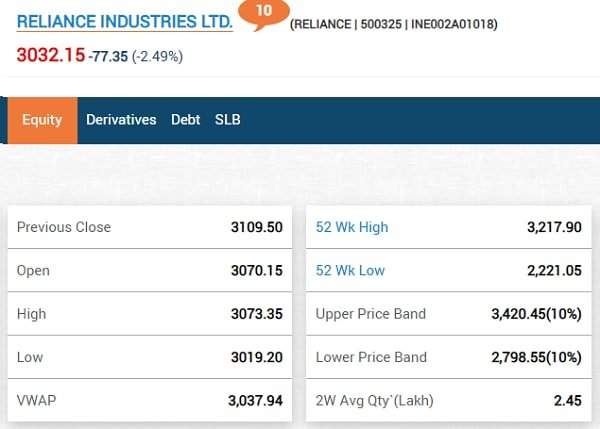The height and width of the screenshot is (429, 600).
Task: Click the 52 Wk High link
Action: click(x=351, y=227)
